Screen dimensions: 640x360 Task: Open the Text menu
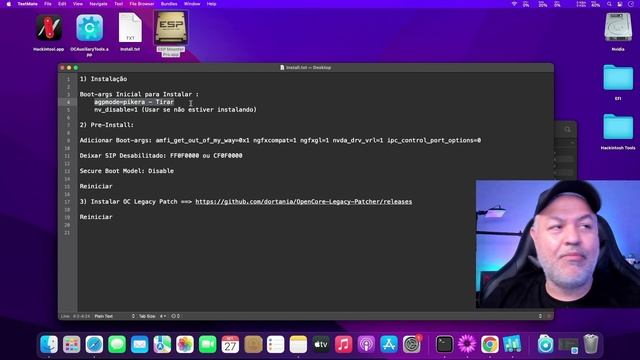(x=118, y=4)
